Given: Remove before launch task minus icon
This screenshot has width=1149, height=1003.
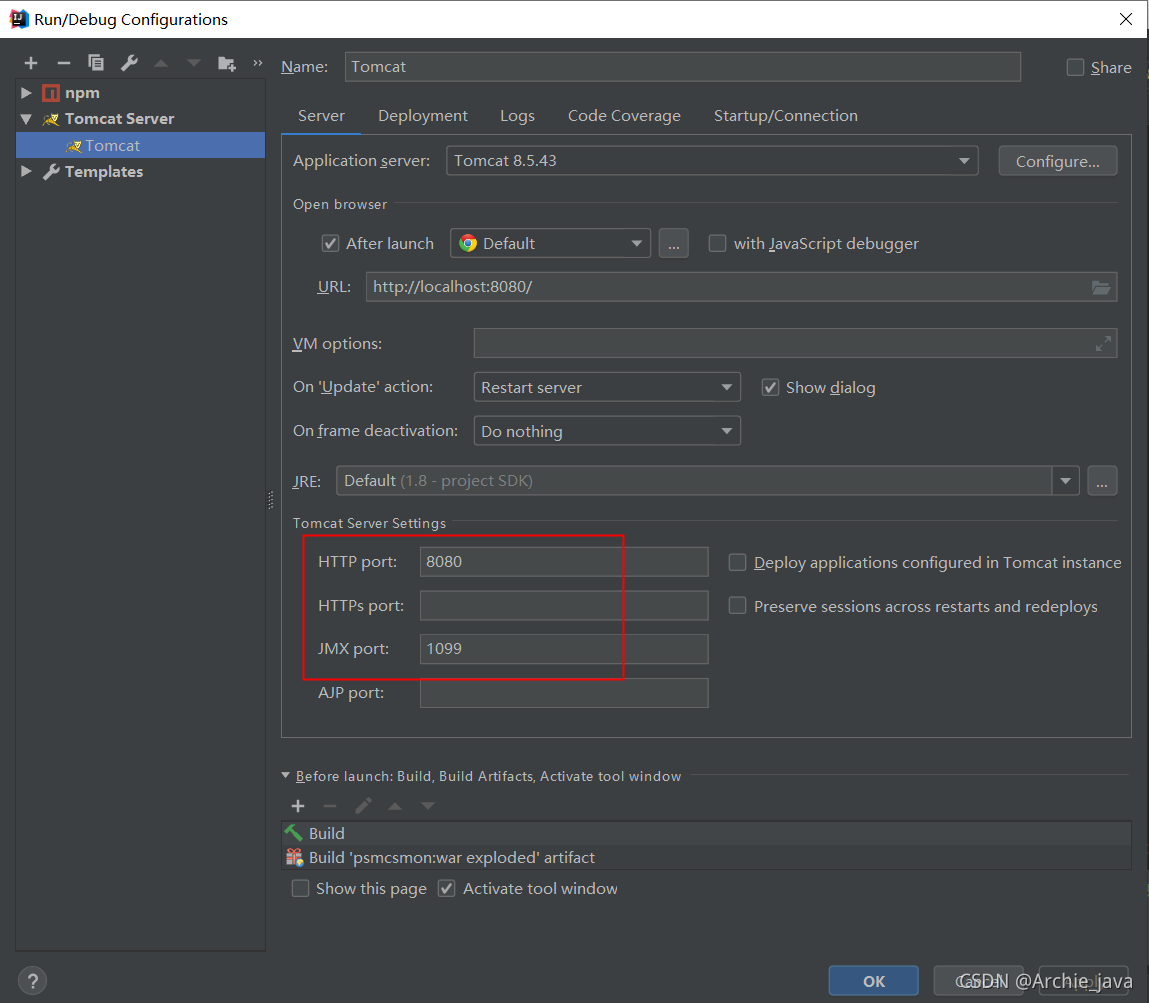Looking at the screenshot, I should 330,806.
